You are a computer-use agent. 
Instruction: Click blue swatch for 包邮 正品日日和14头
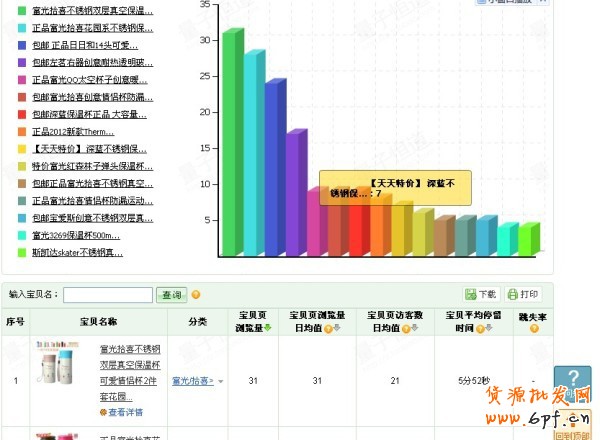(x=22, y=45)
